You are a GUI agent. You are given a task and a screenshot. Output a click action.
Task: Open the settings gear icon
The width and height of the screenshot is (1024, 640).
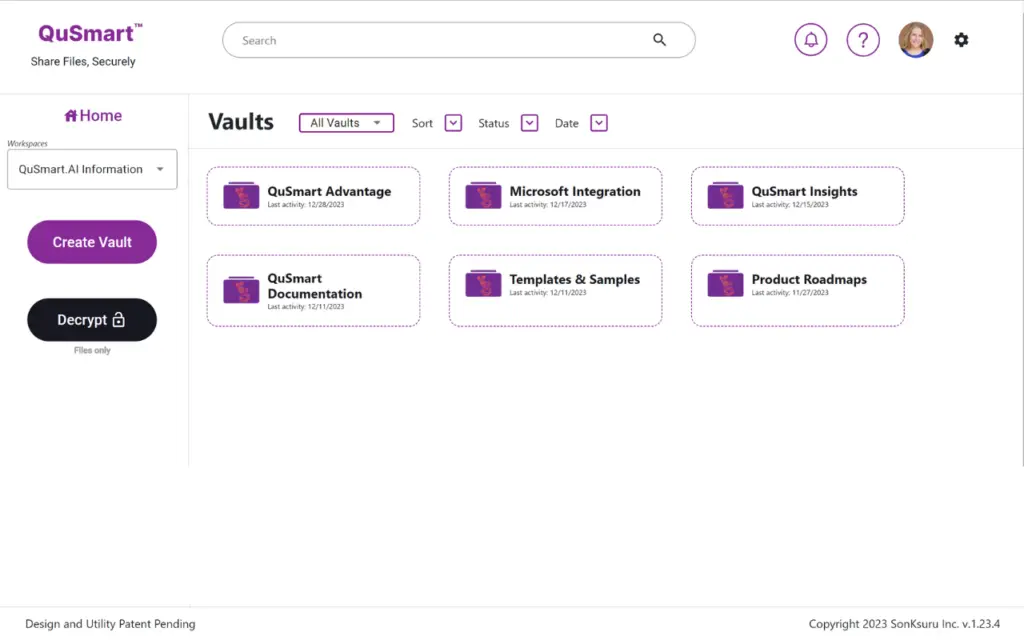coord(961,40)
